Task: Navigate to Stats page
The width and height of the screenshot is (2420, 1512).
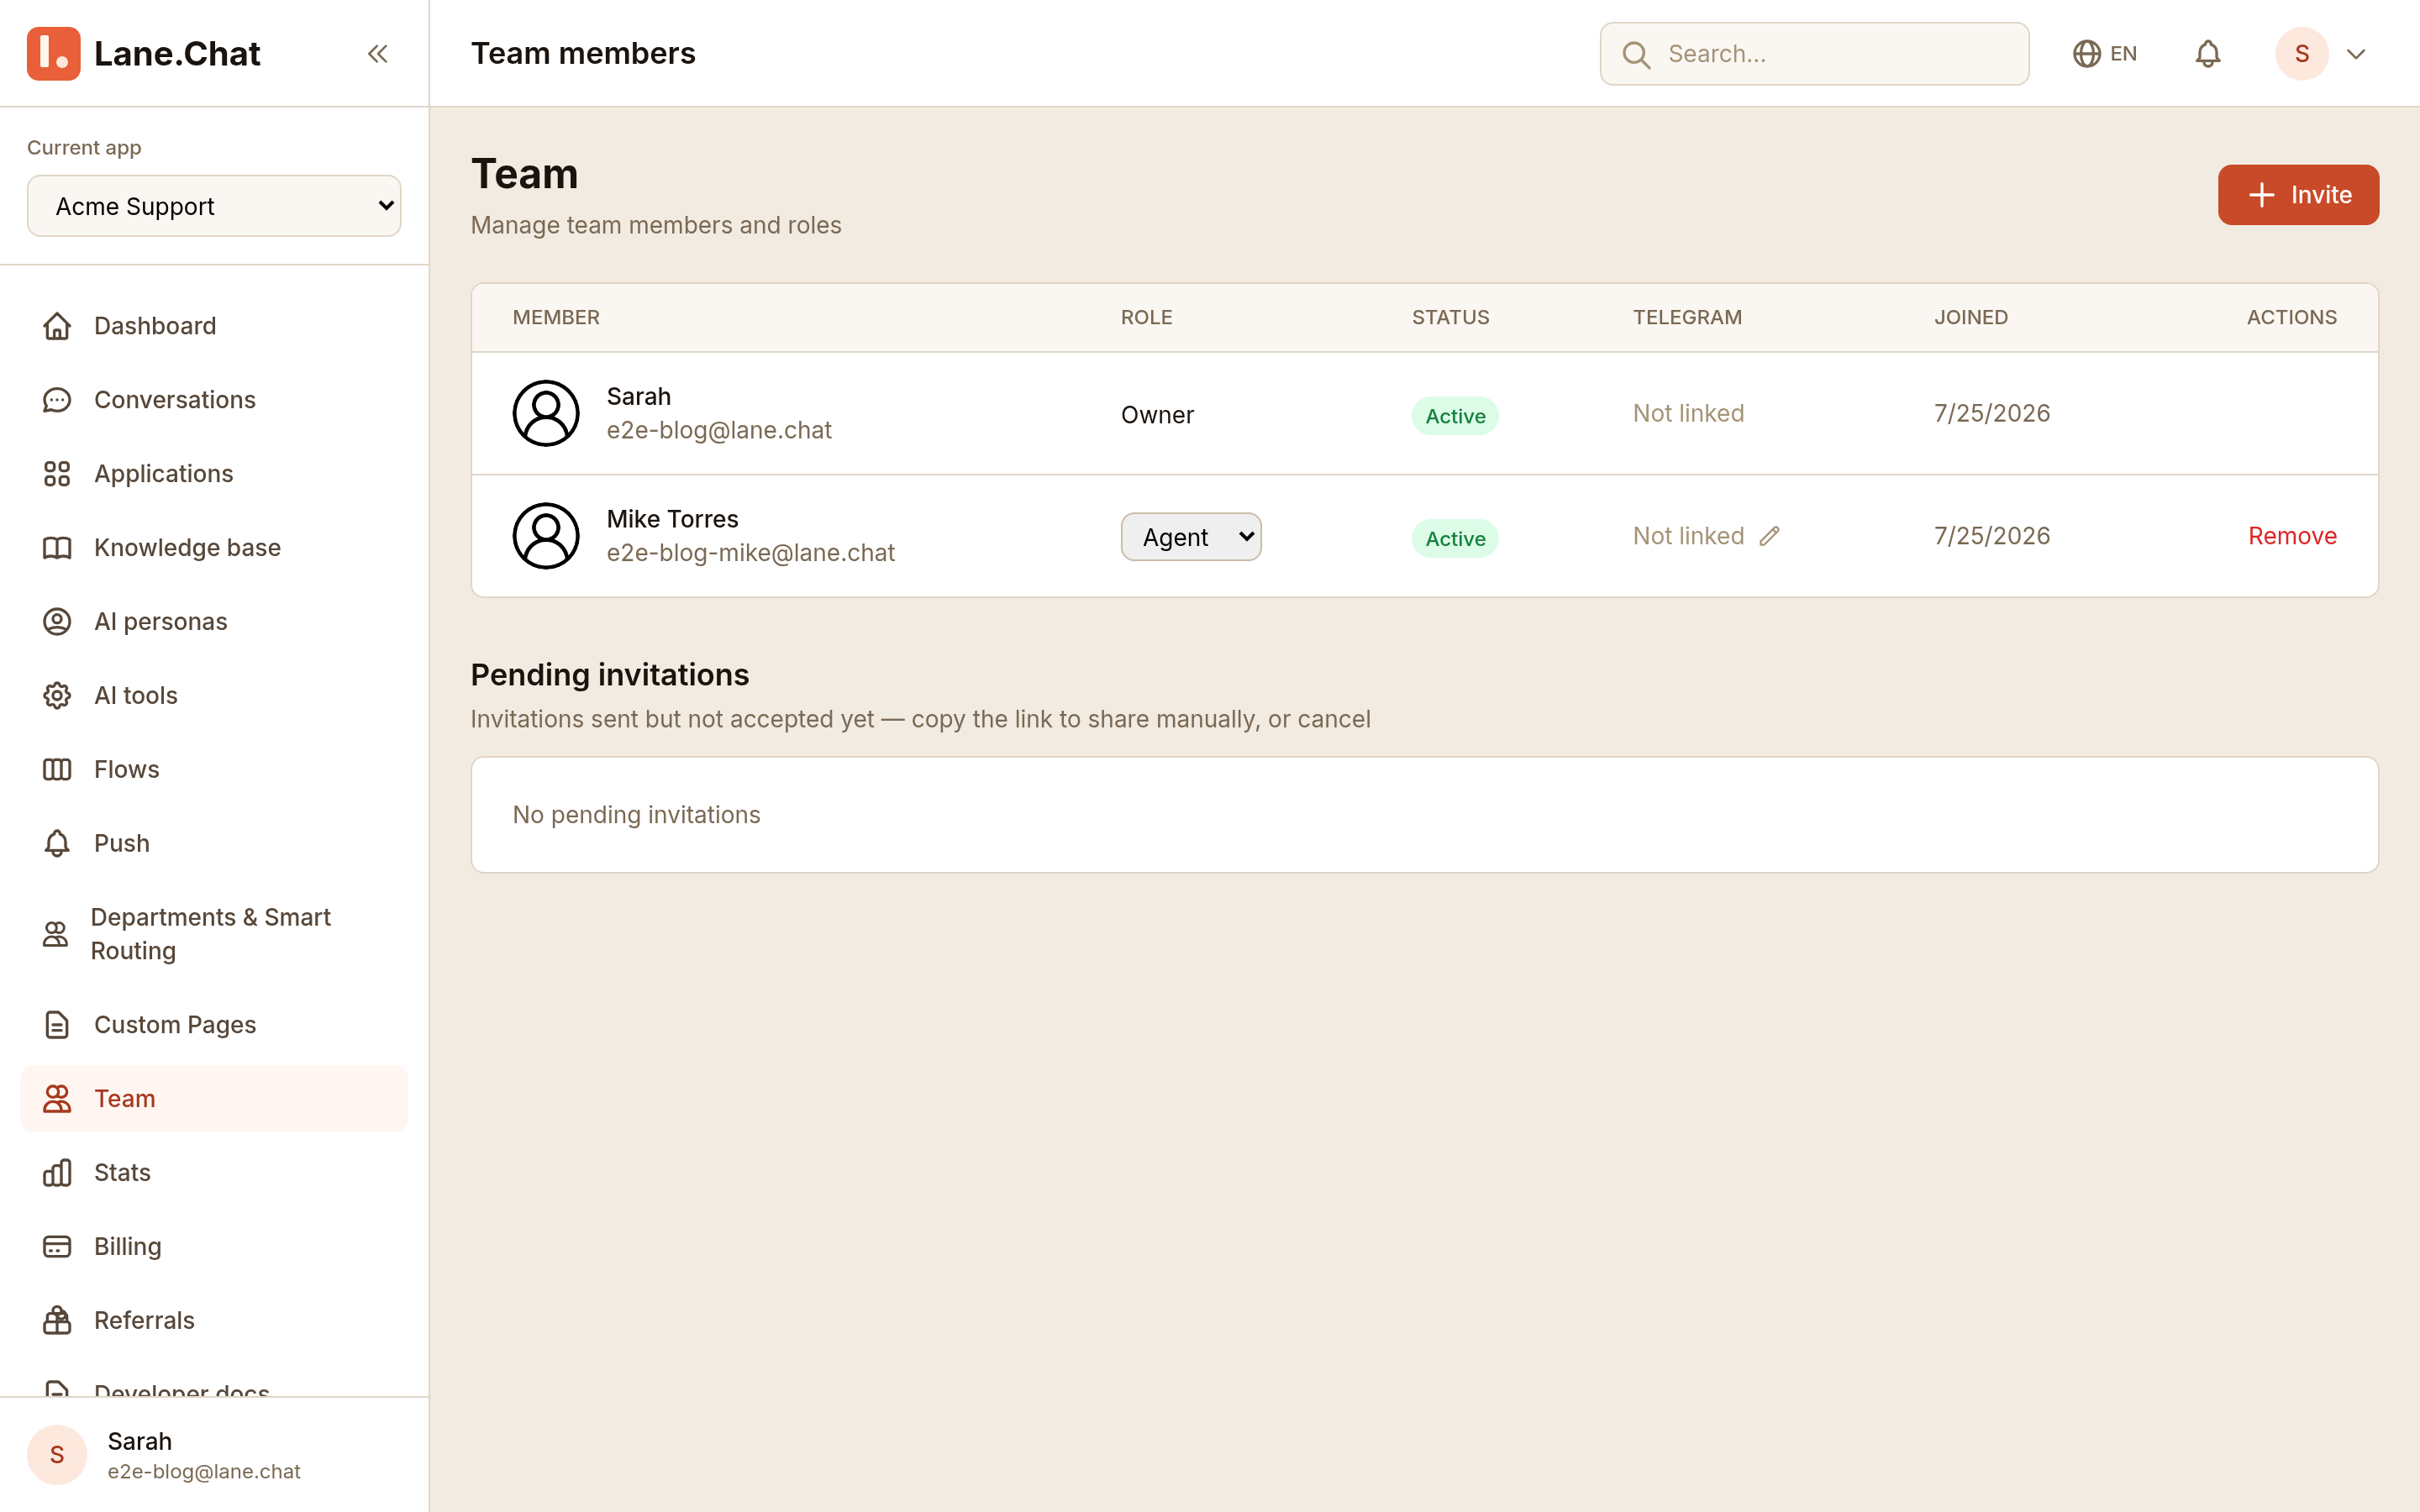Action: click(214, 1173)
